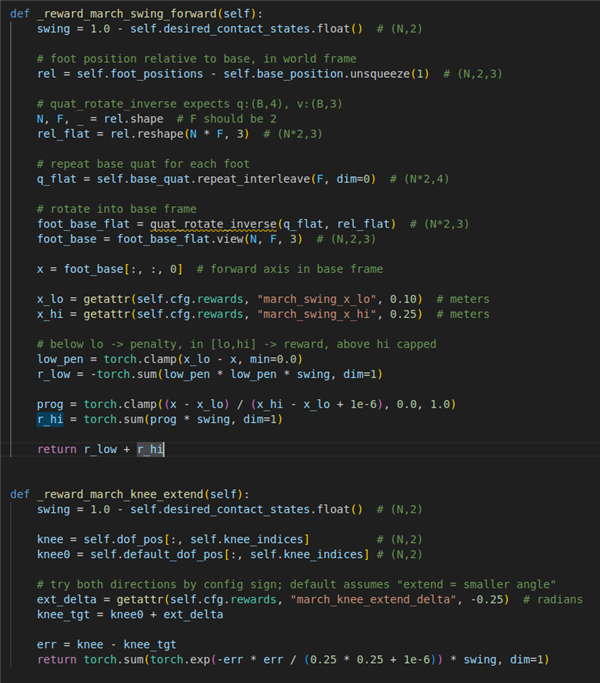
Task: Click the prog variable at its assignment
Action: 51,404
